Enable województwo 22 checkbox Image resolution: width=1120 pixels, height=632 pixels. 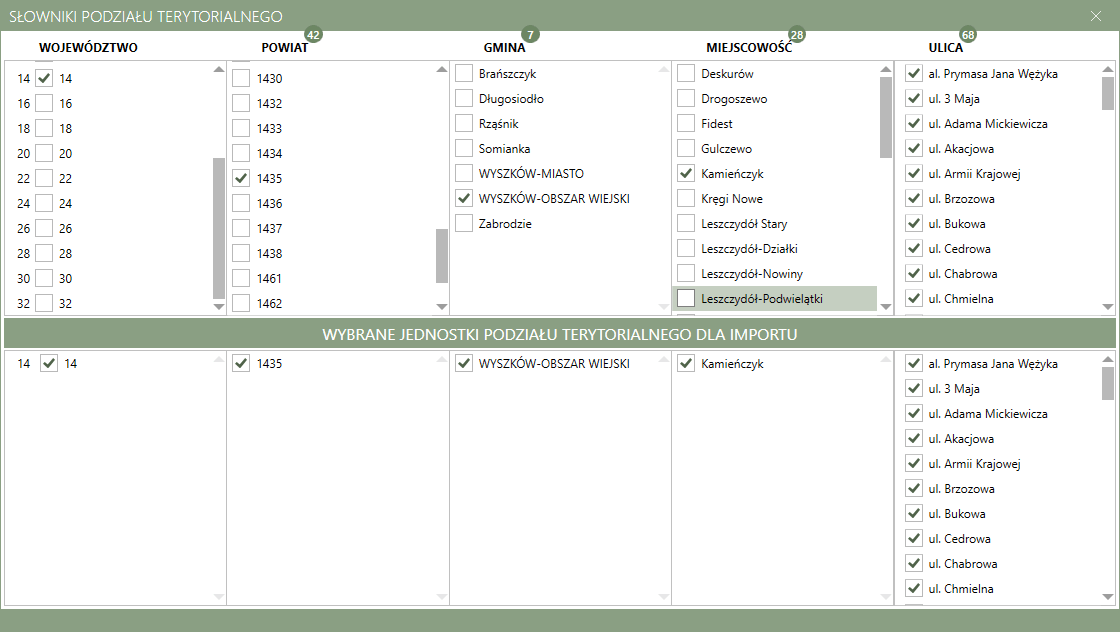(x=44, y=179)
